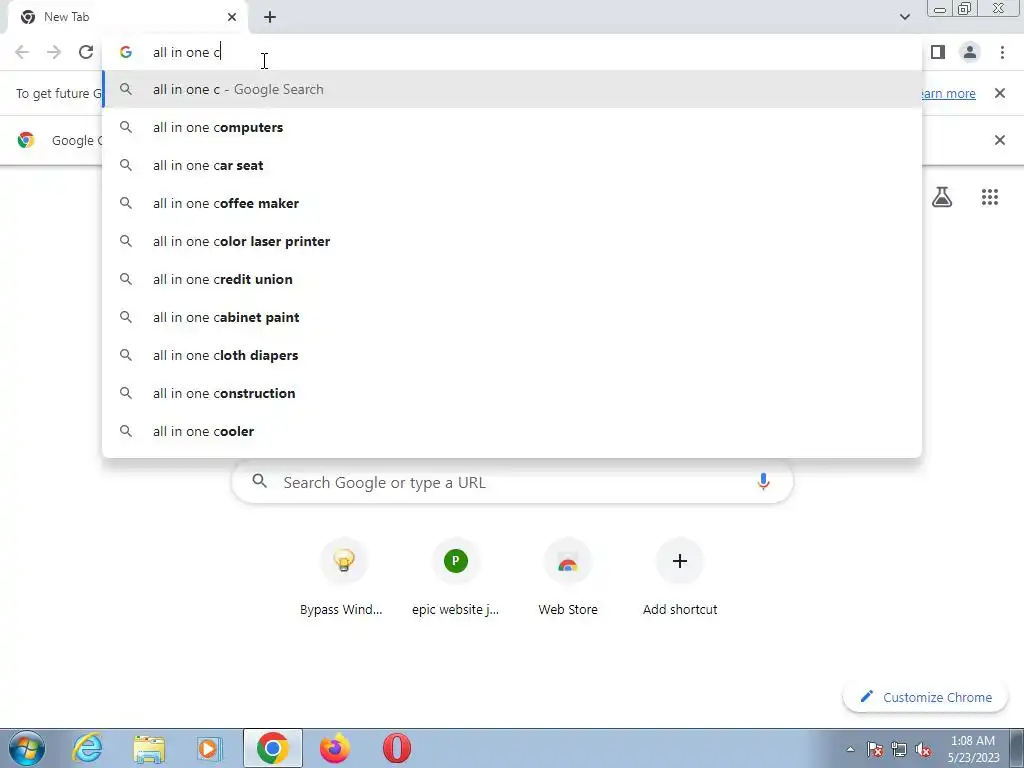Screen dimensions: 1024x768
Task: Select 'all in one c - Google Search' suggestion
Action: pos(512,89)
